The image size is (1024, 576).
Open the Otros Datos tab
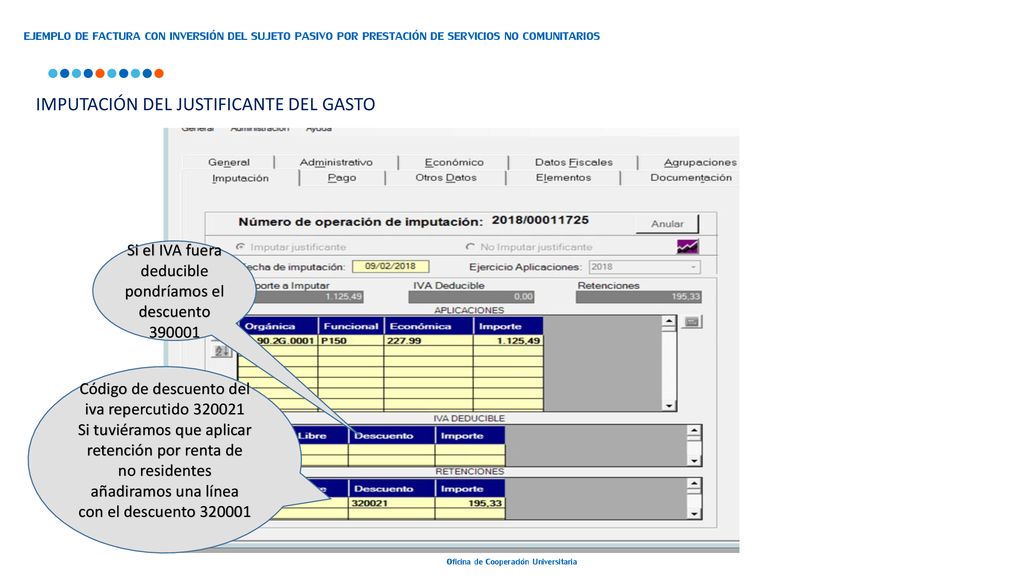[x=445, y=178]
